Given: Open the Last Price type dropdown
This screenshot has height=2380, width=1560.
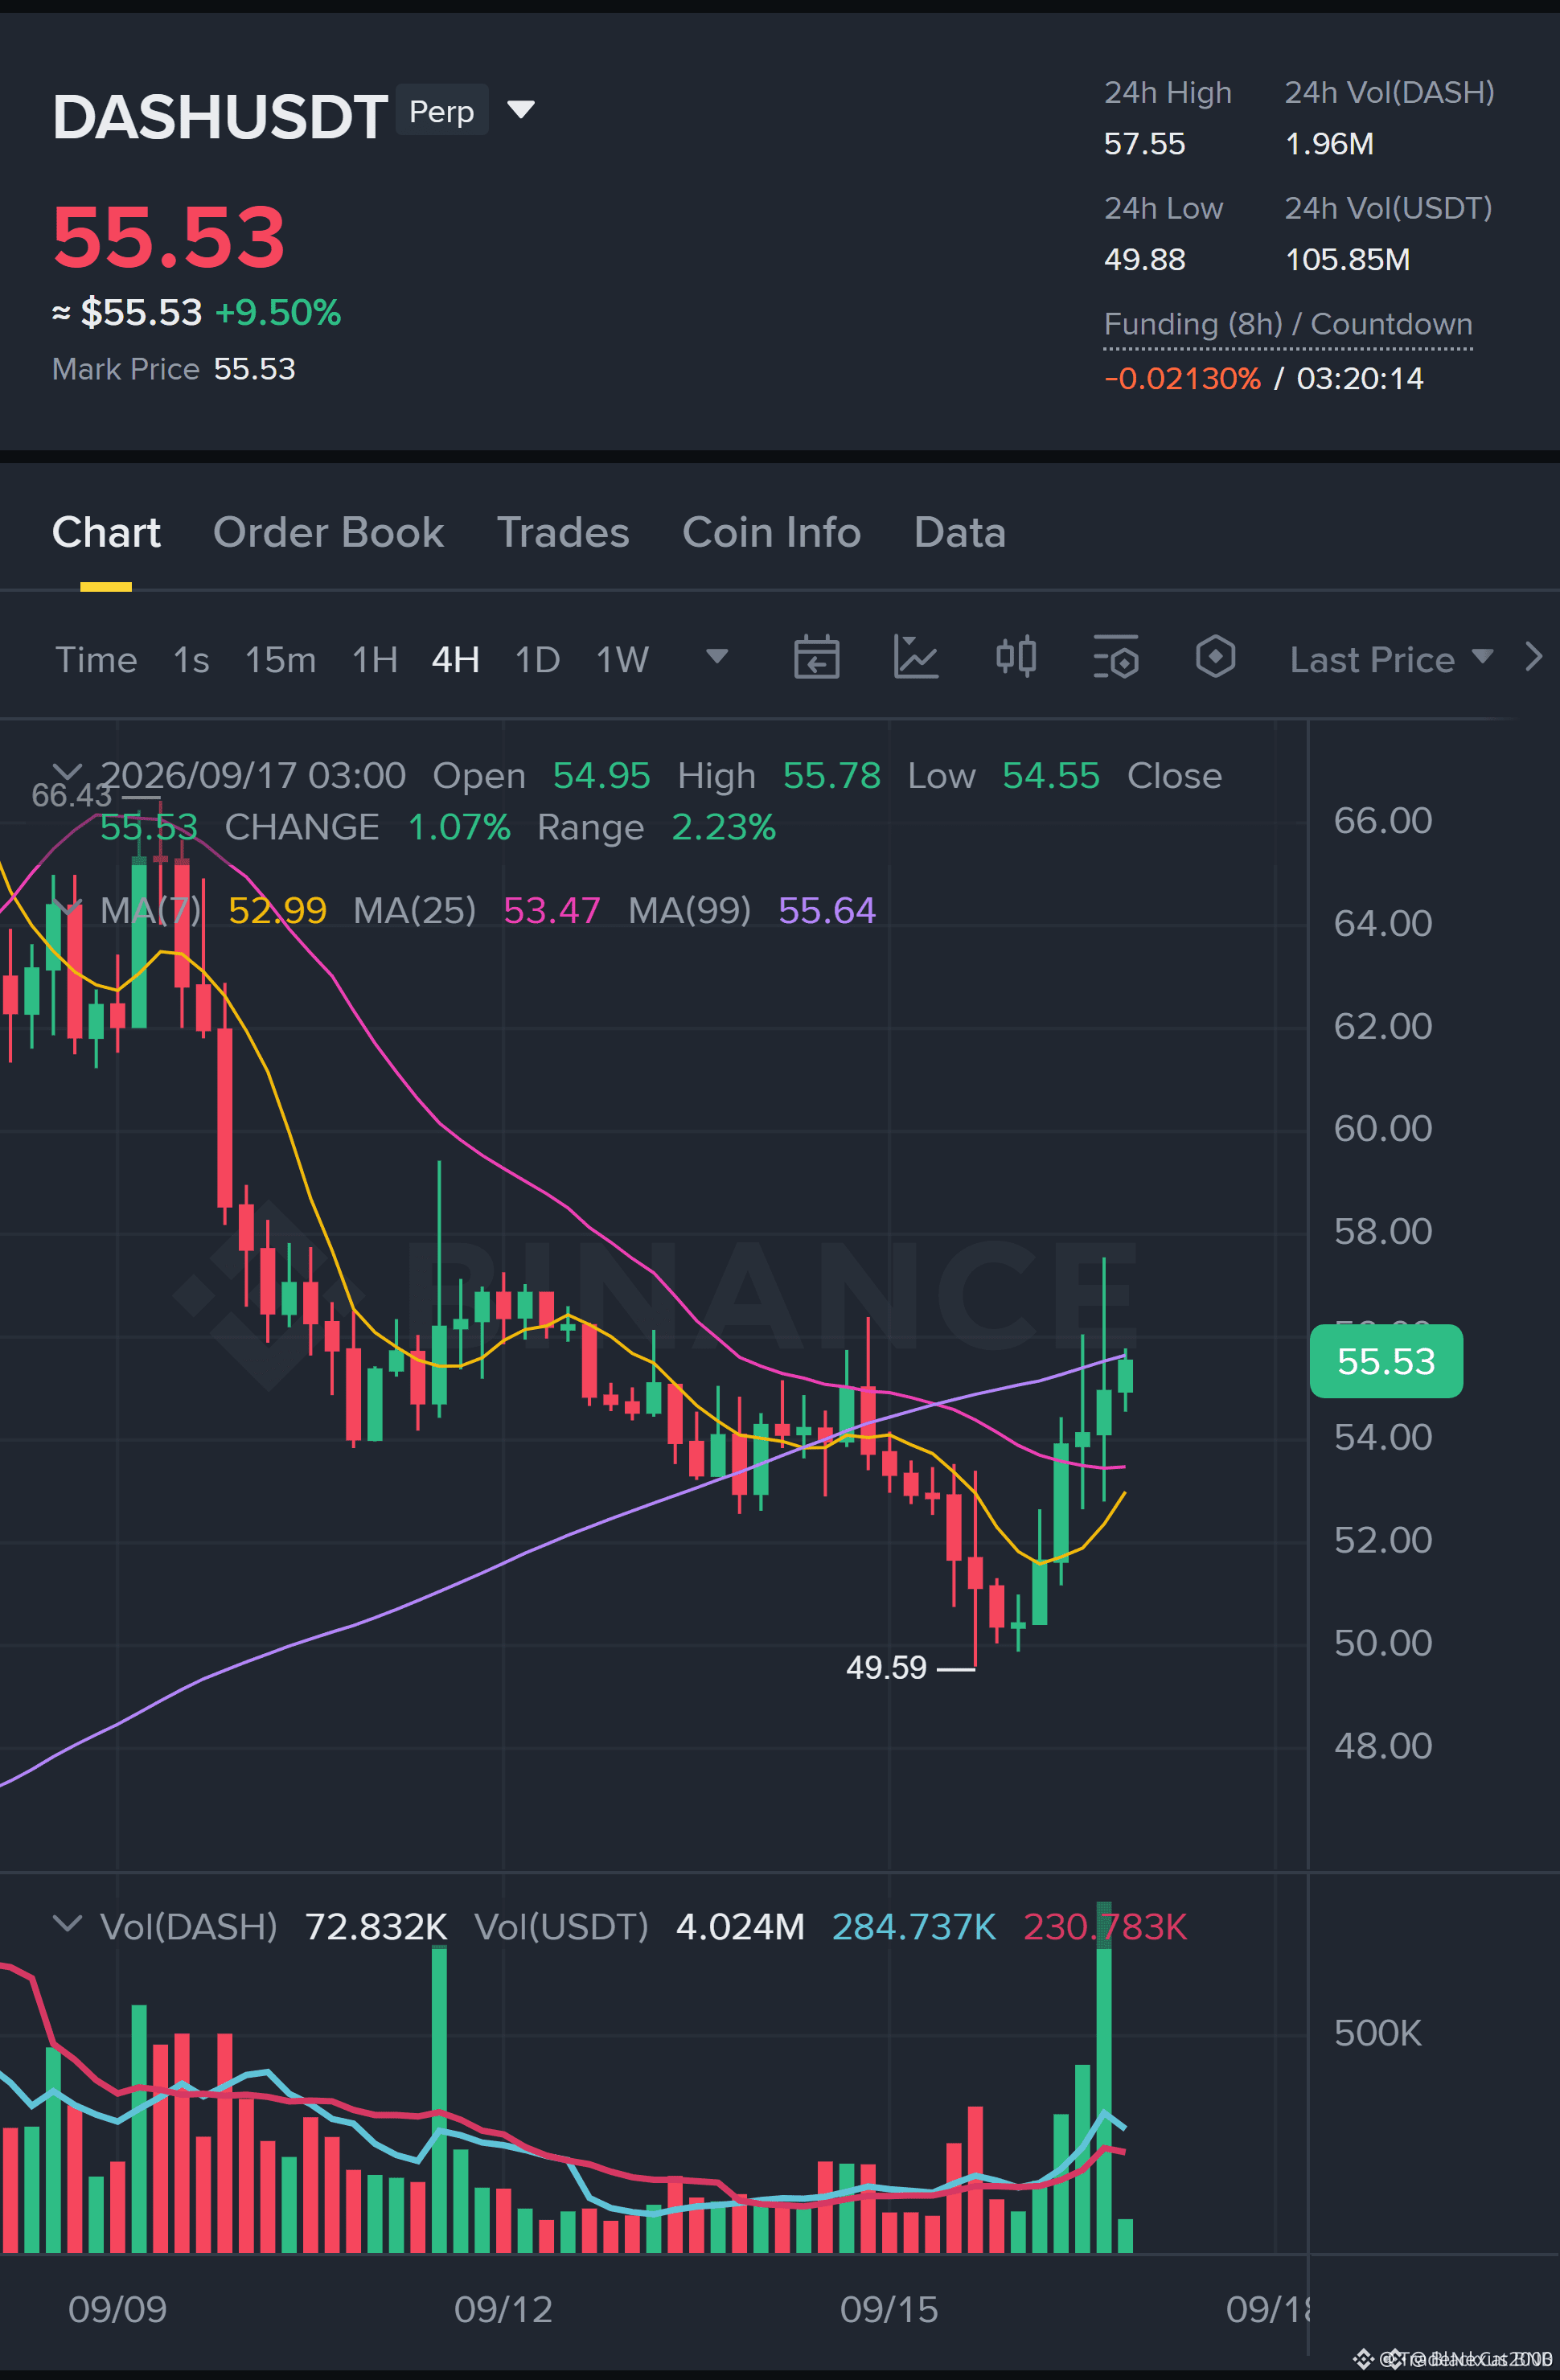Looking at the screenshot, I should coord(1391,659).
